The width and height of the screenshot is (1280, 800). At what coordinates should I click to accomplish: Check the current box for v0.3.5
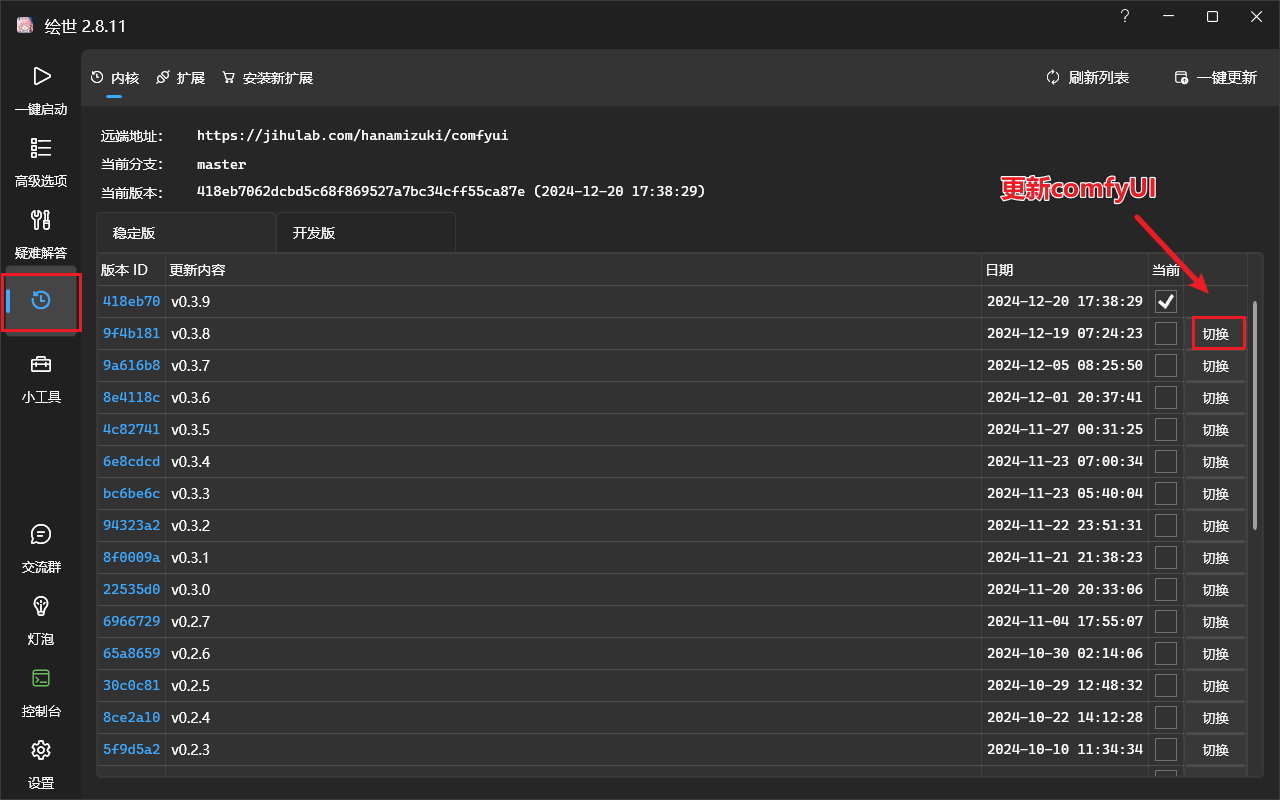point(1166,429)
